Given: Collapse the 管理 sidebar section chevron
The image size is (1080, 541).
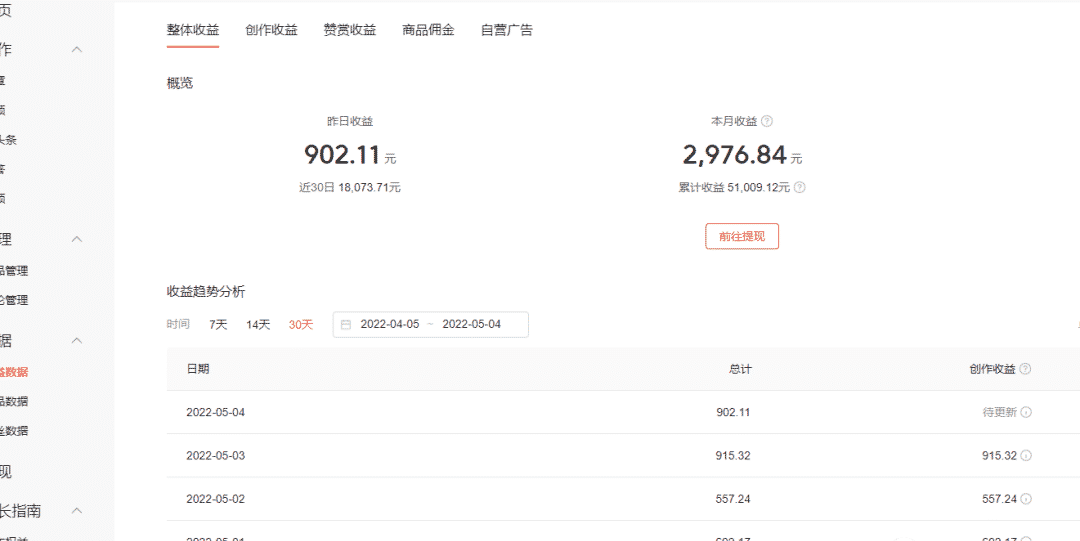Looking at the screenshot, I should pos(77,239).
